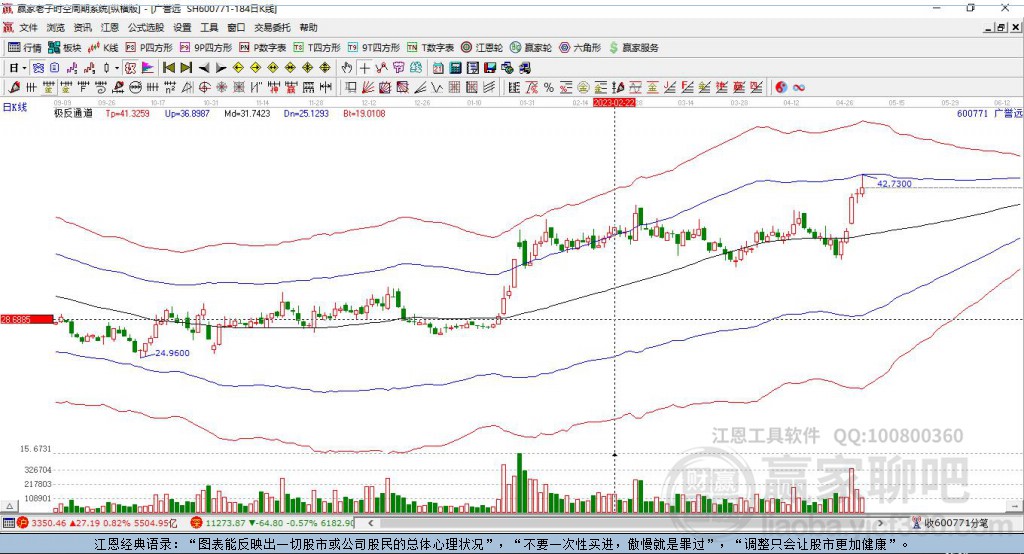Screen dimensions: 1024x554
Task: Select the n² number-square tool
Action: coord(170,88)
